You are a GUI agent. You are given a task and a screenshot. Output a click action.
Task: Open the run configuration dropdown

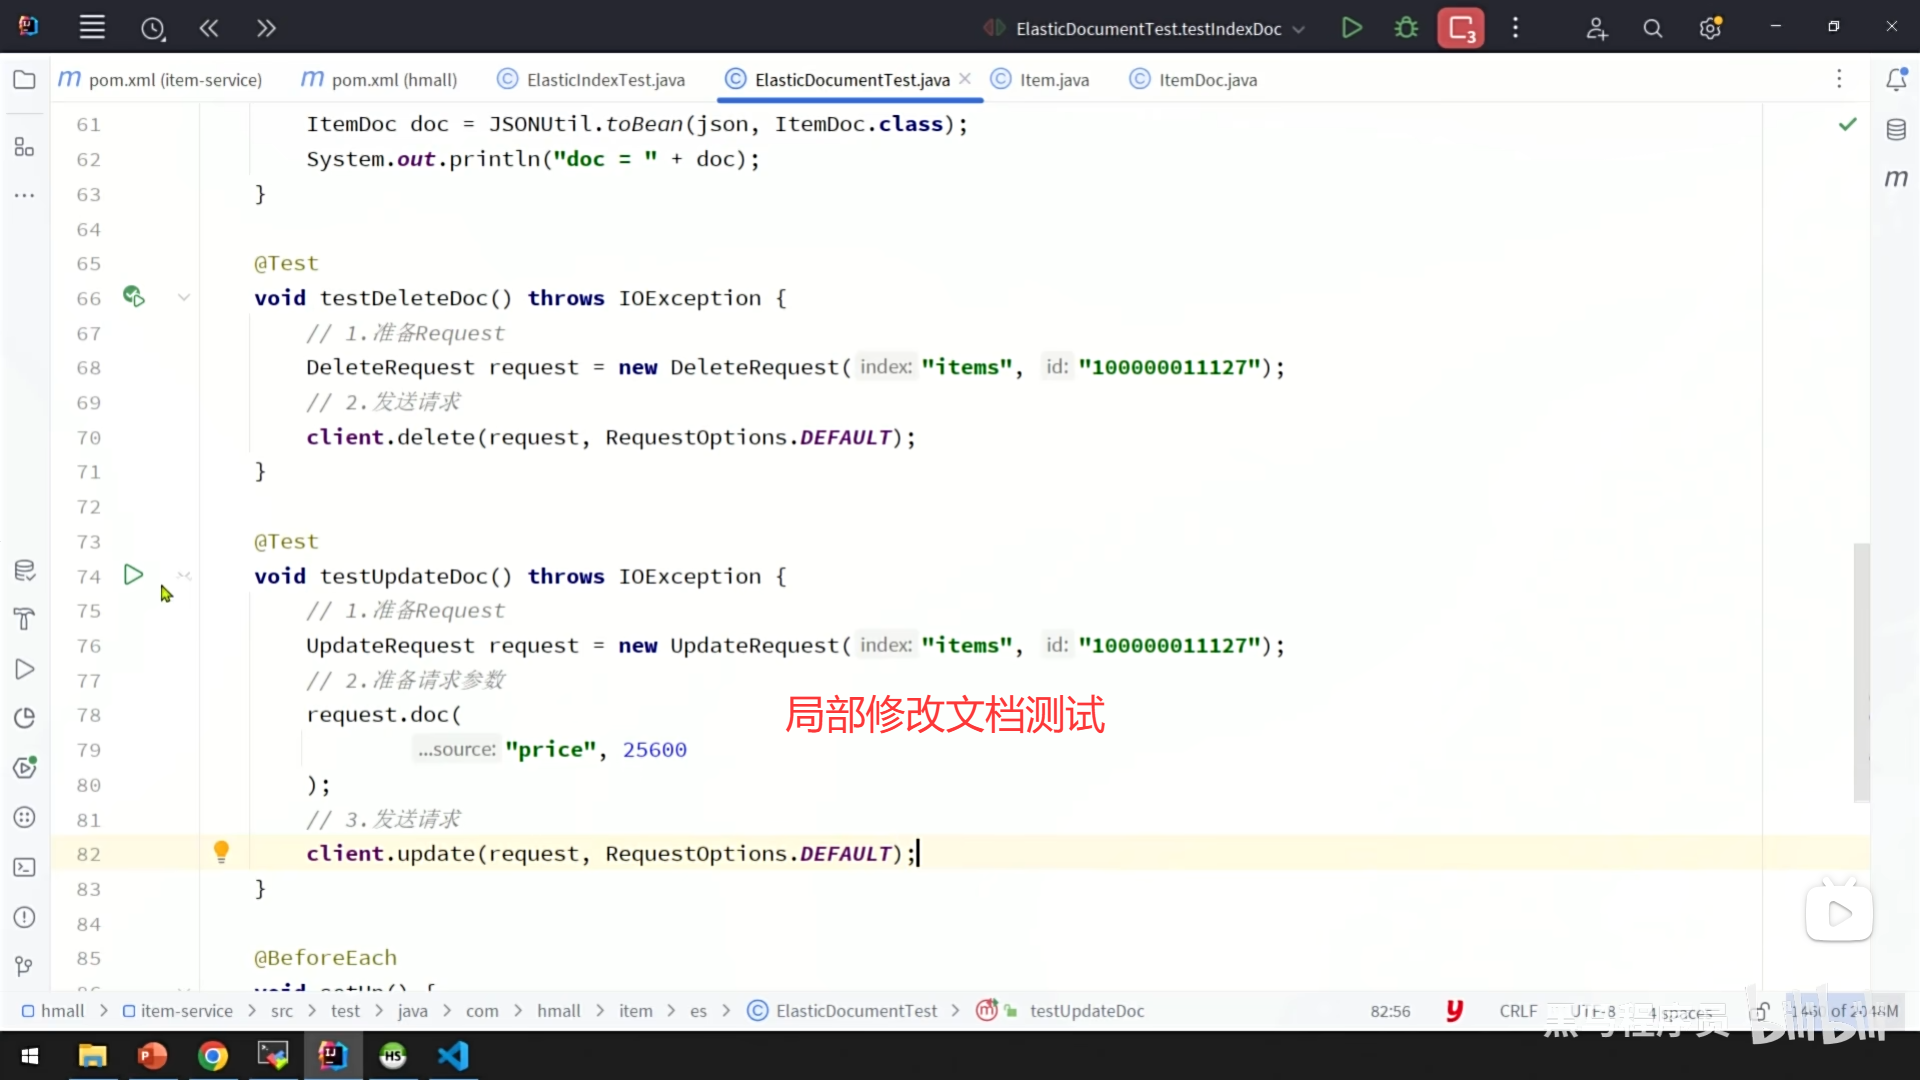click(1148, 29)
